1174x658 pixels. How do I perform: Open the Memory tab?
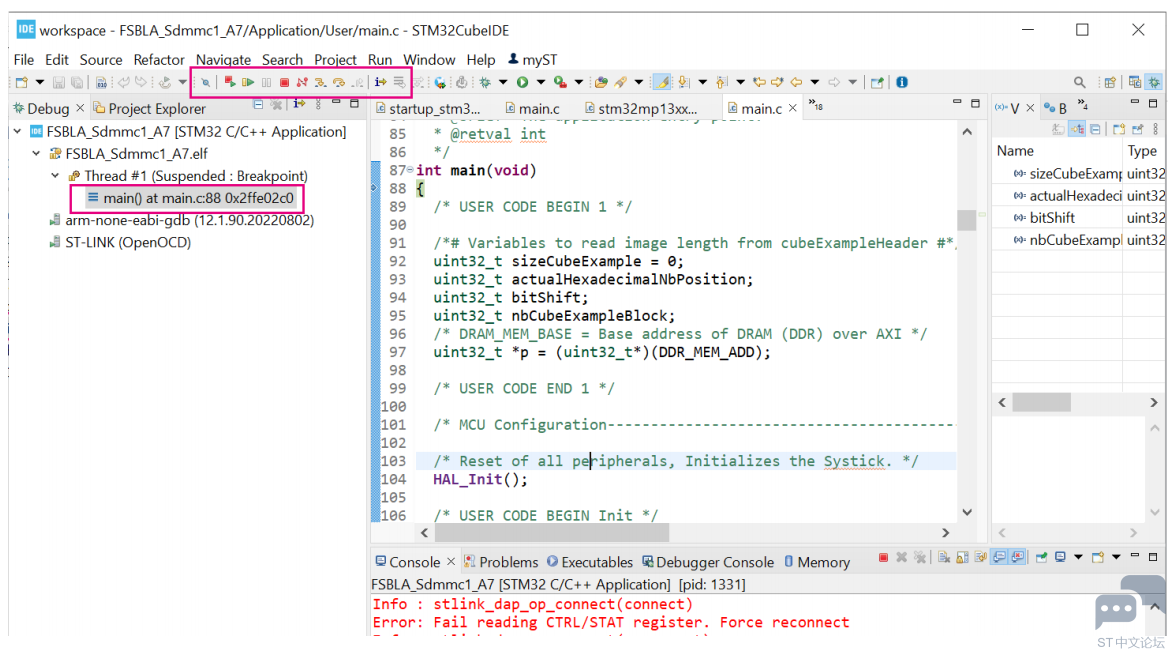point(817,562)
